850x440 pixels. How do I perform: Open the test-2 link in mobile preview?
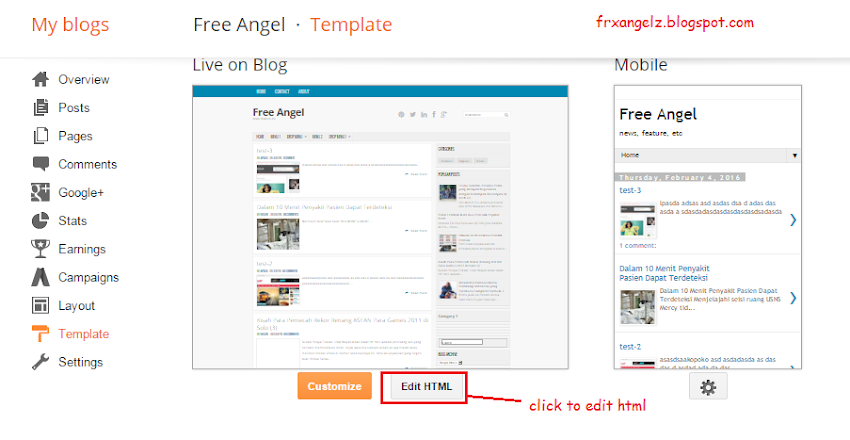click(630, 346)
